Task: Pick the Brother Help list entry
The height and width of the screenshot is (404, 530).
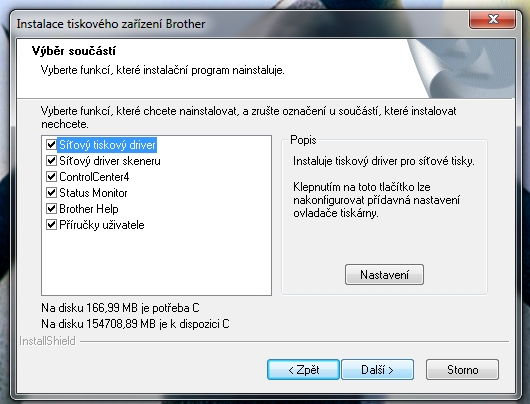Action: coord(89,209)
